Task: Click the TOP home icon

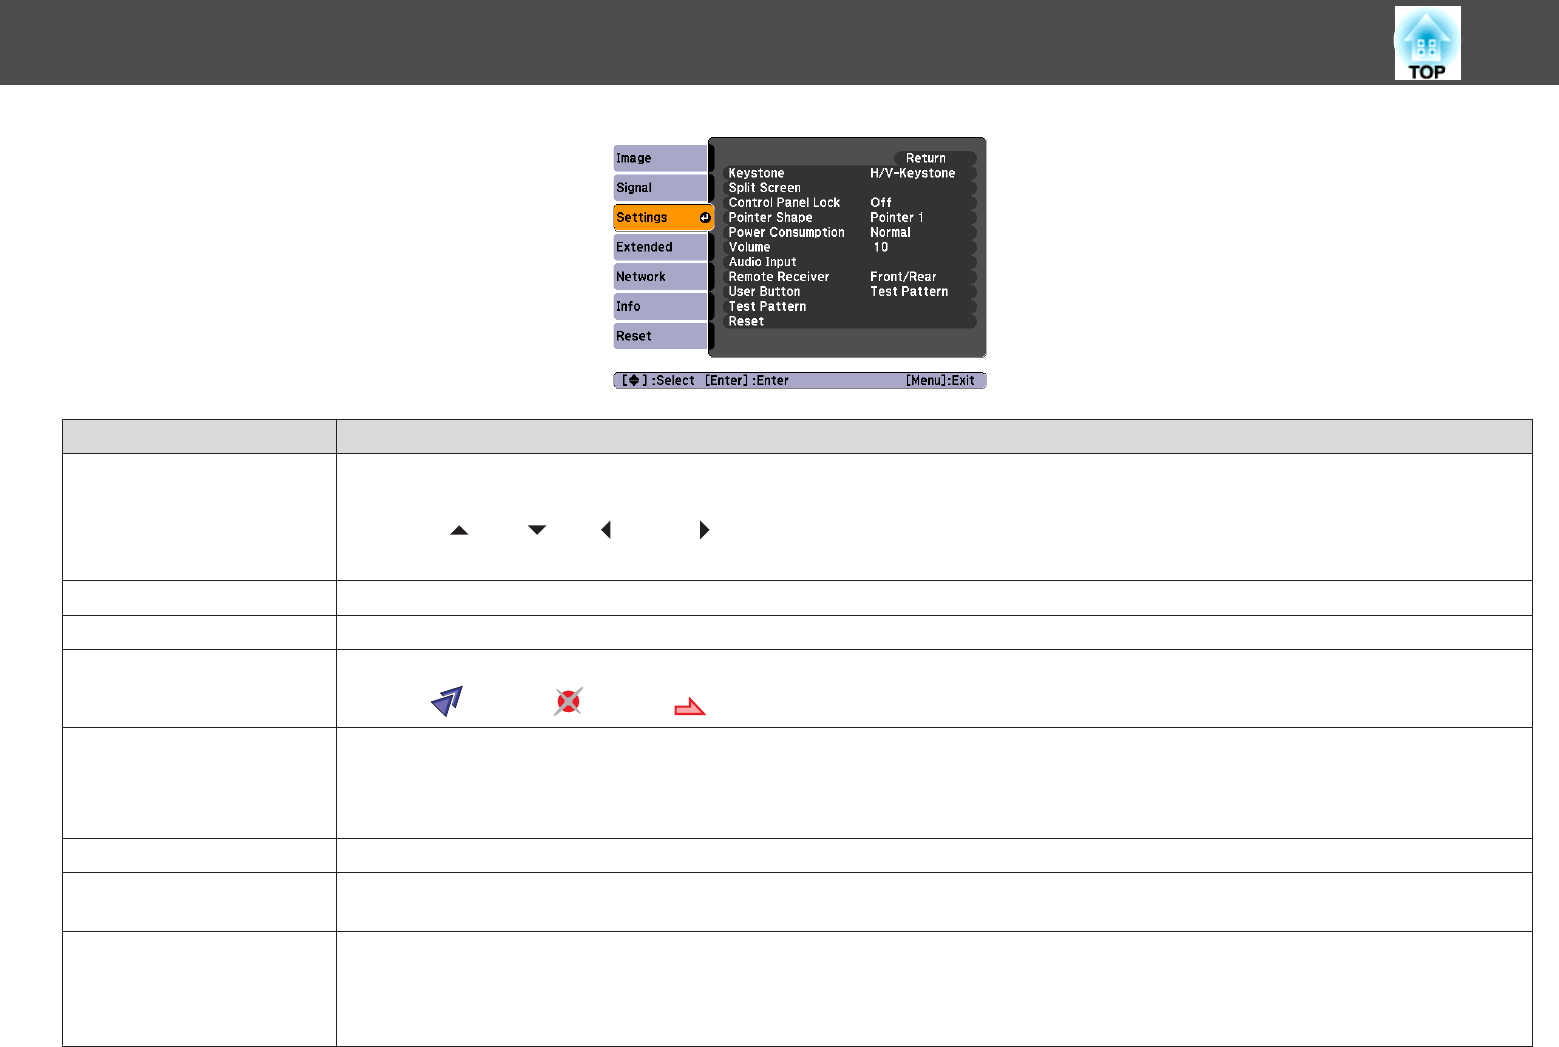Action: click(x=1427, y=43)
